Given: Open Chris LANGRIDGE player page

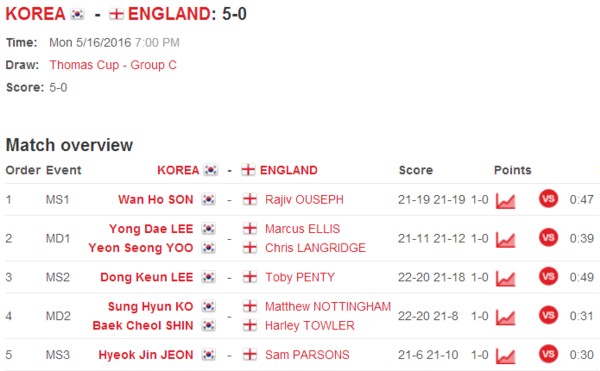Looking at the screenshot, I should pyautogui.click(x=315, y=248).
